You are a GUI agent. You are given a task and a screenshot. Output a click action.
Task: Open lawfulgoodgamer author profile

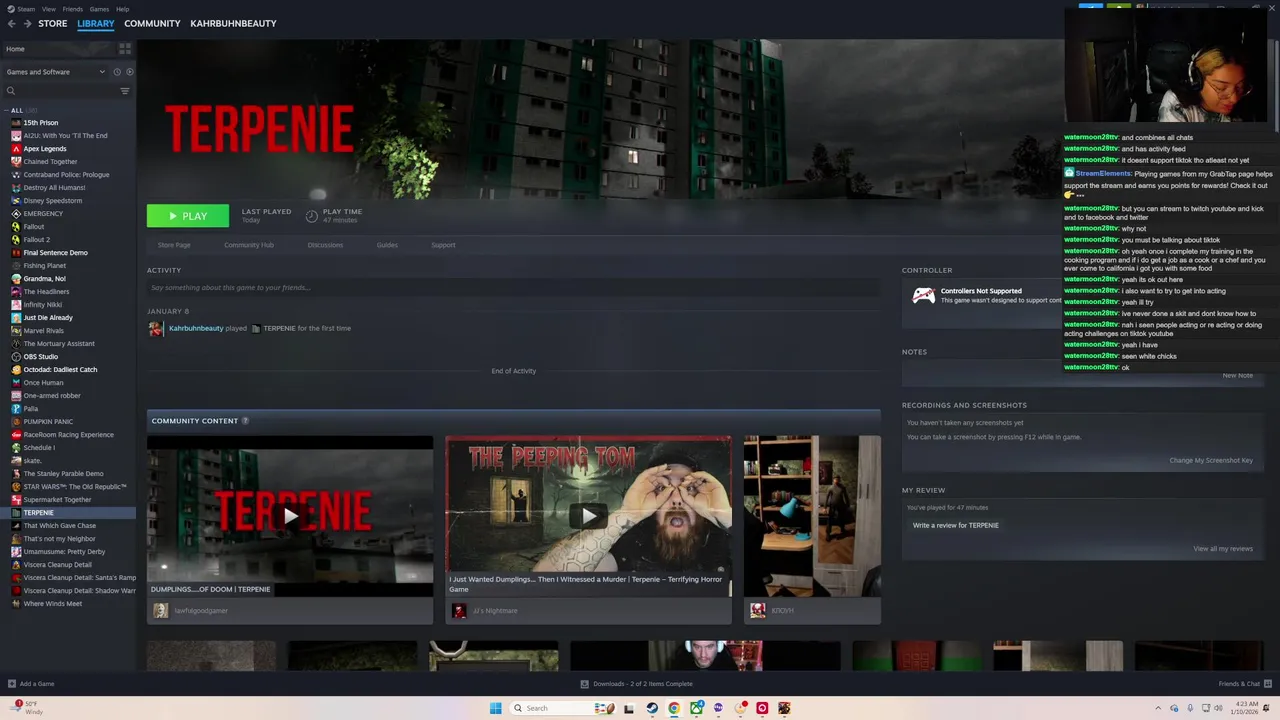pyautogui.click(x=201, y=611)
